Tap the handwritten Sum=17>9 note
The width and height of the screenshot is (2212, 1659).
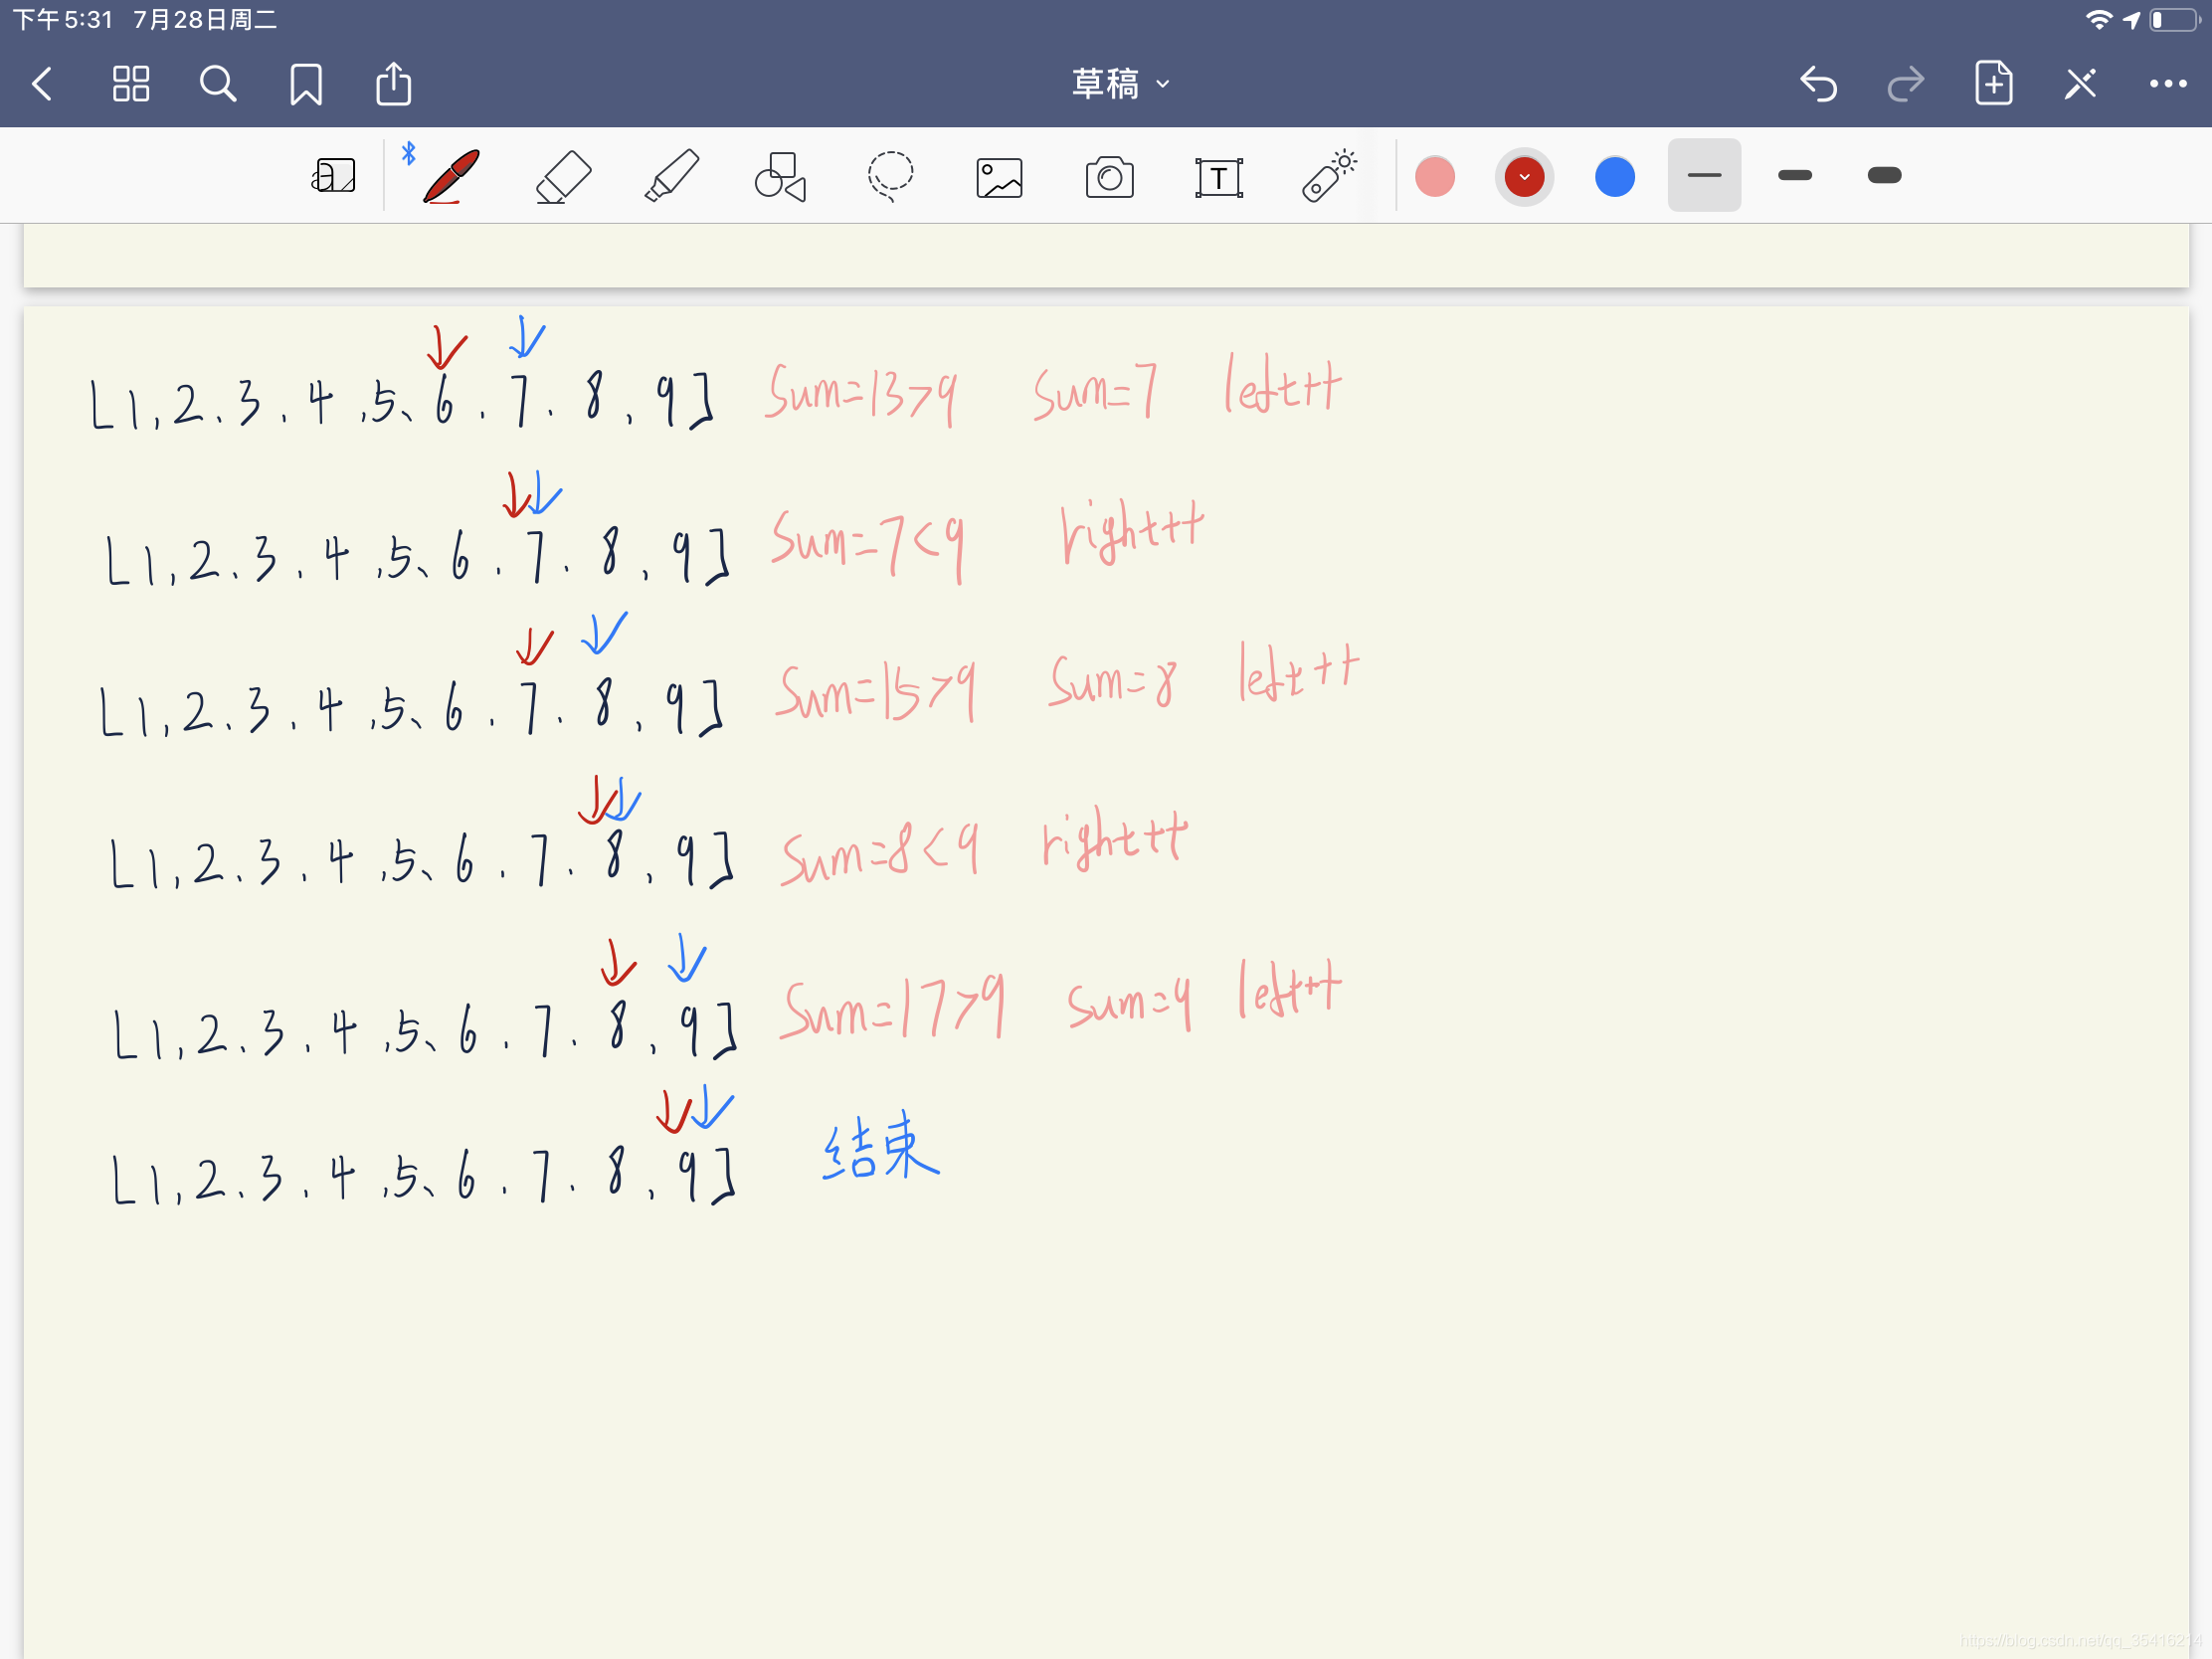893,1008
